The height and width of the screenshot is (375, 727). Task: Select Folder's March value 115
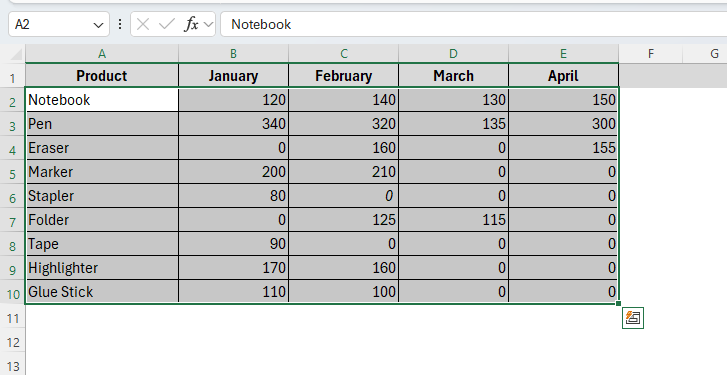453,220
